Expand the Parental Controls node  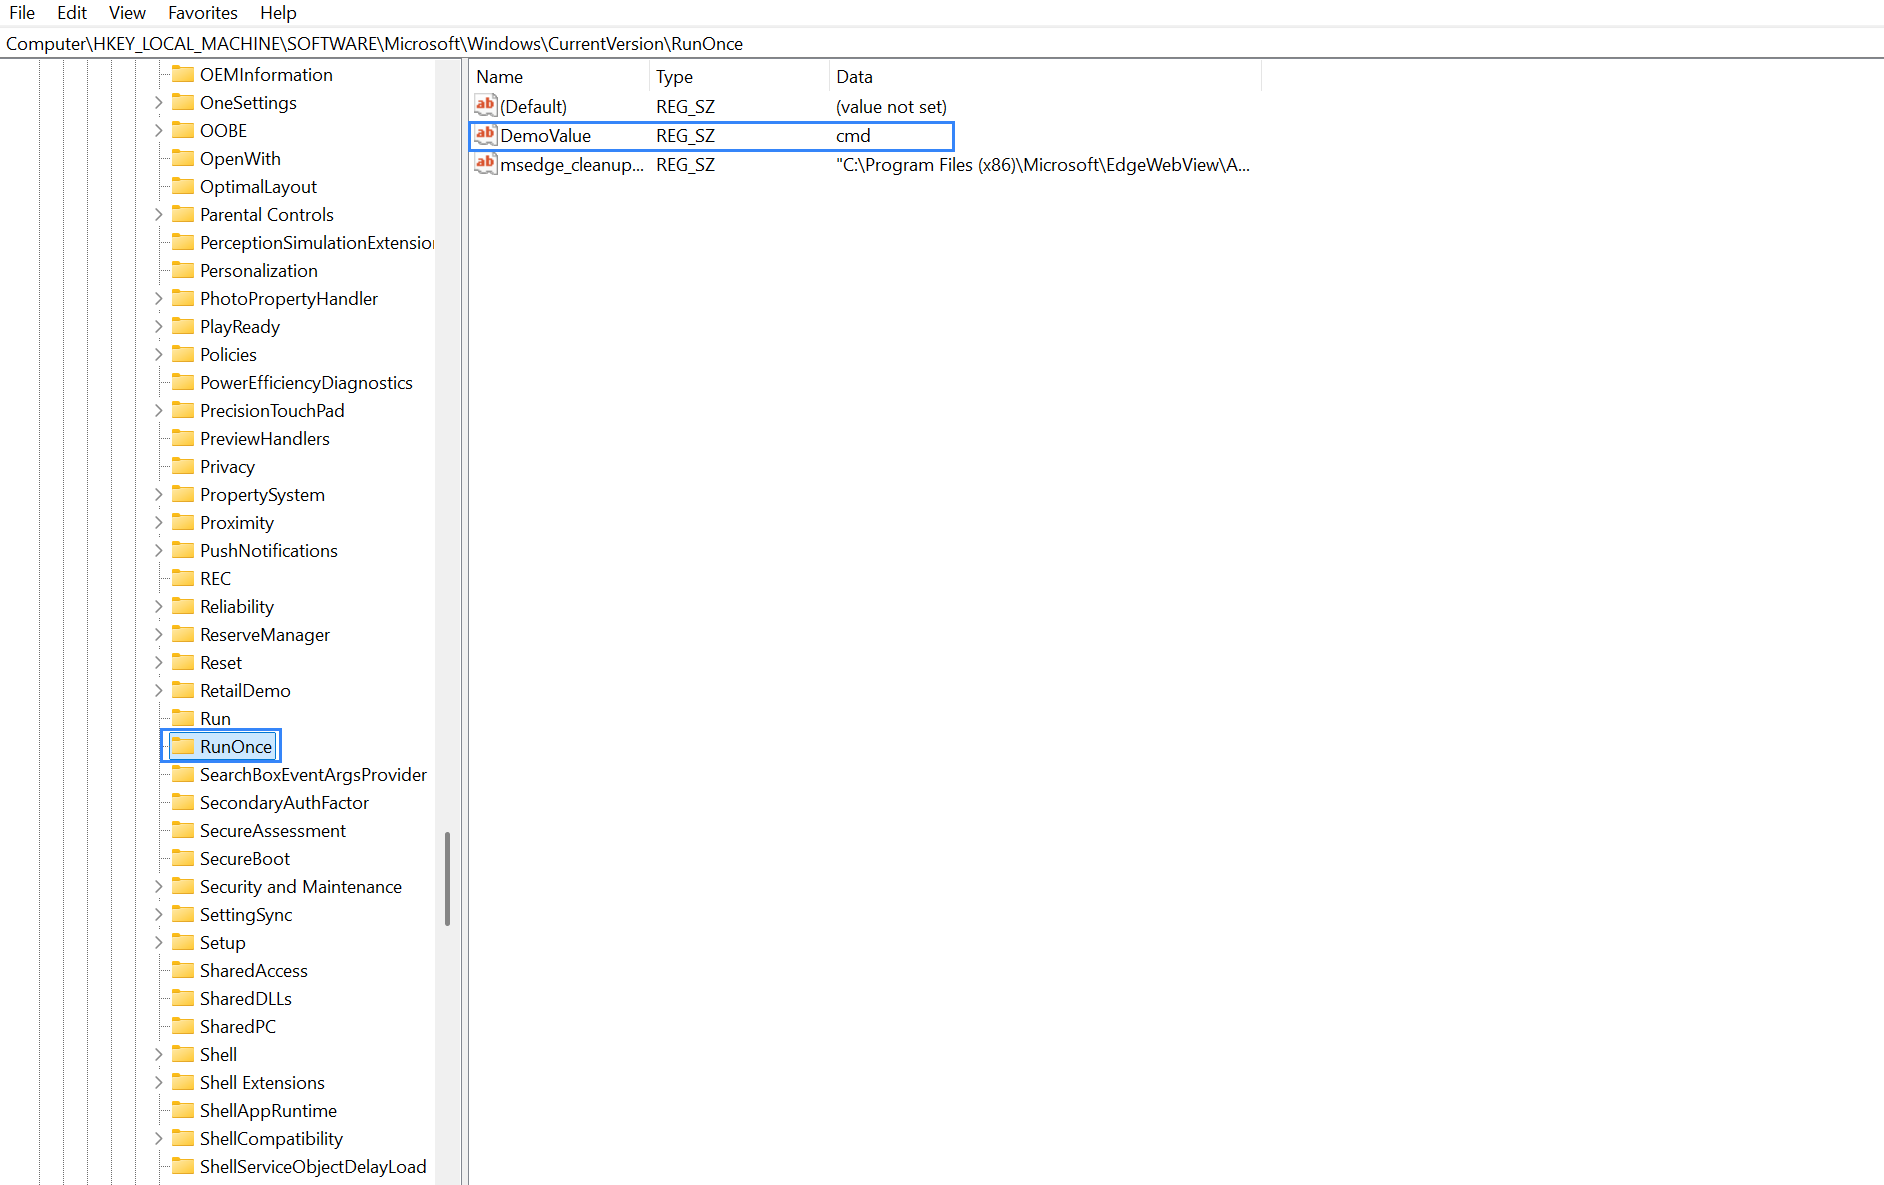click(x=159, y=214)
